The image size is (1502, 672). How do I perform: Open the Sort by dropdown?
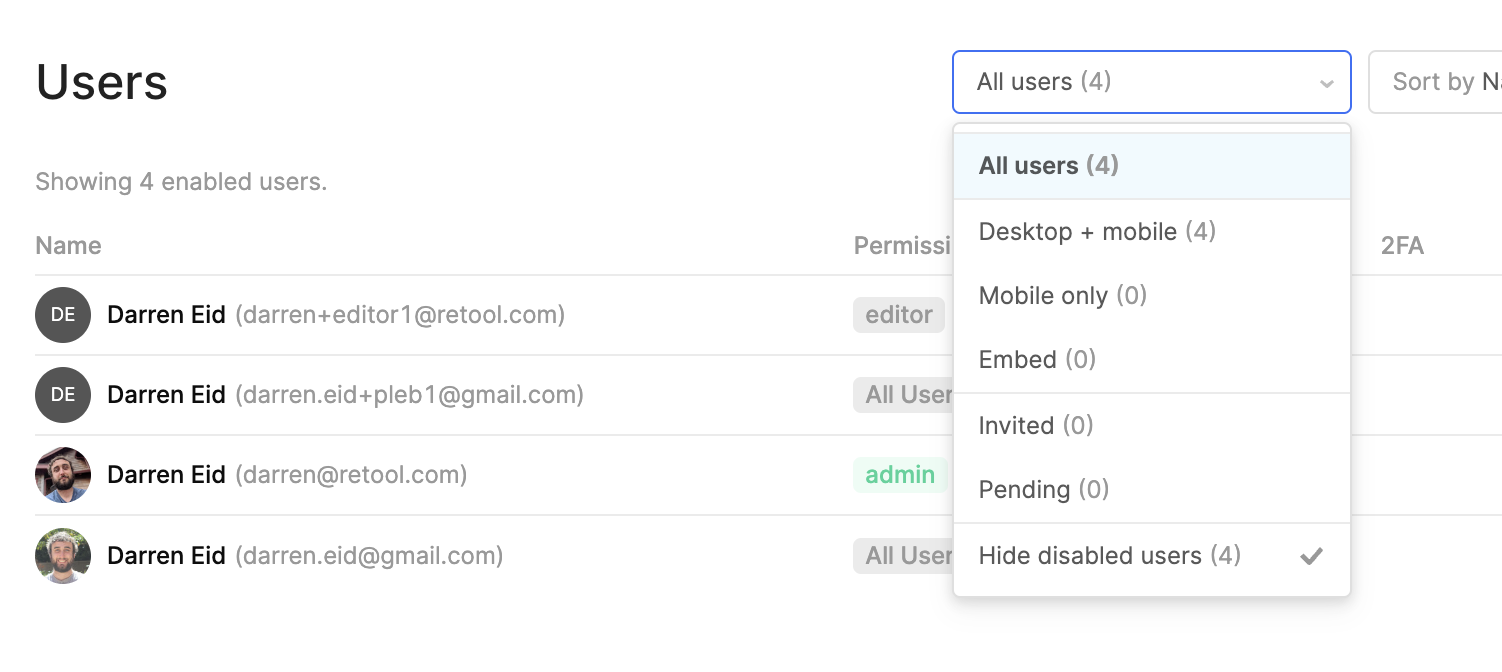1435,82
